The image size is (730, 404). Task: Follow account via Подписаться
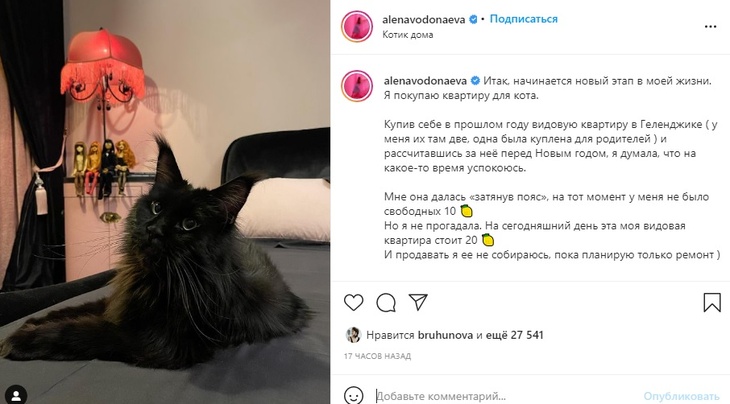523,19
